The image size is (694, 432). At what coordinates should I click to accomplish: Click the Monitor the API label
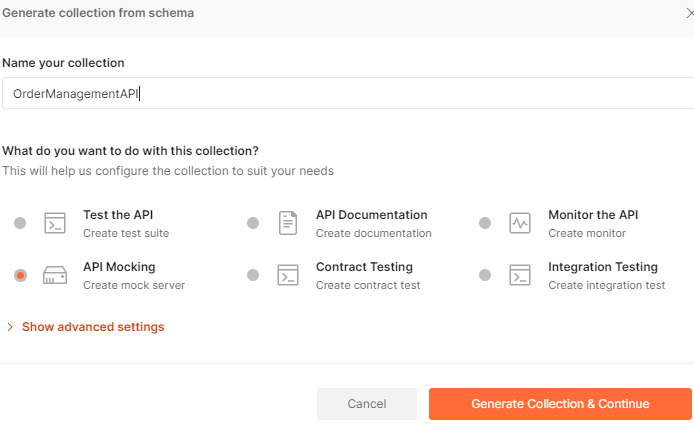(x=593, y=215)
